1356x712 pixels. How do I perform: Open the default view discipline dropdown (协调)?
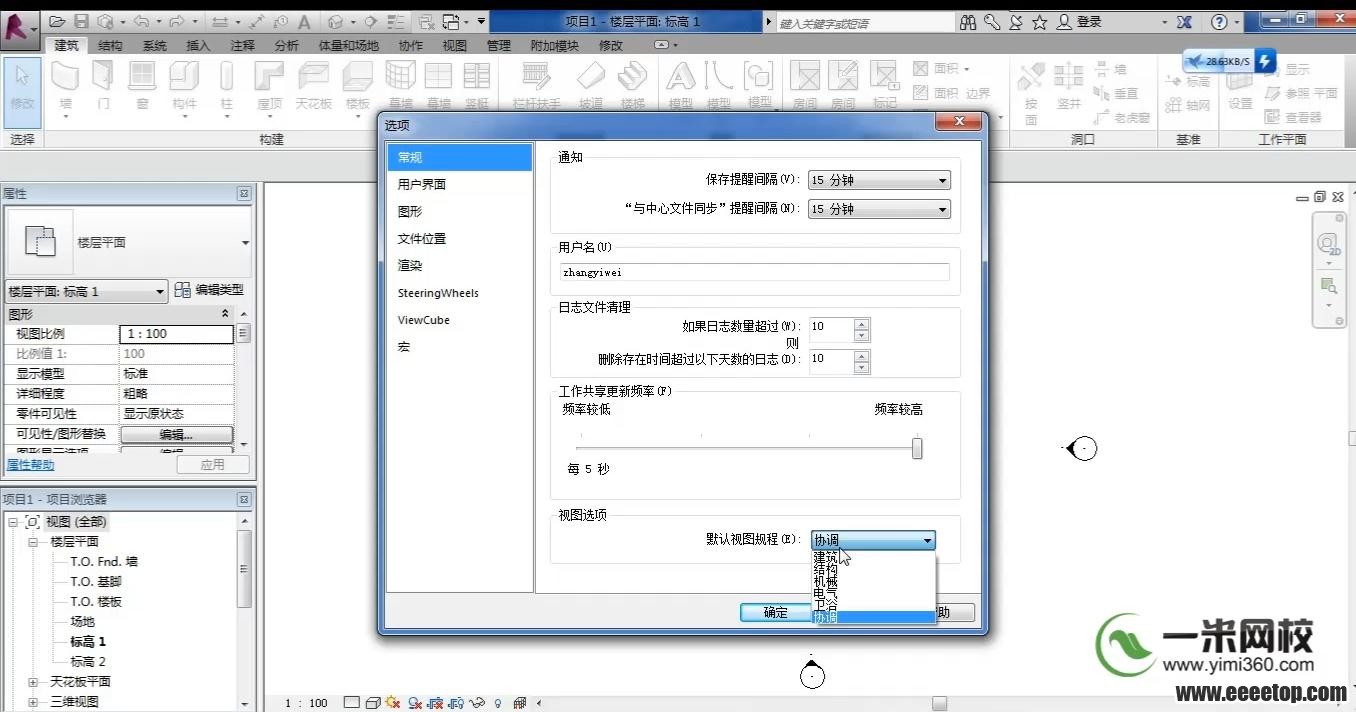click(x=873, y=540)
